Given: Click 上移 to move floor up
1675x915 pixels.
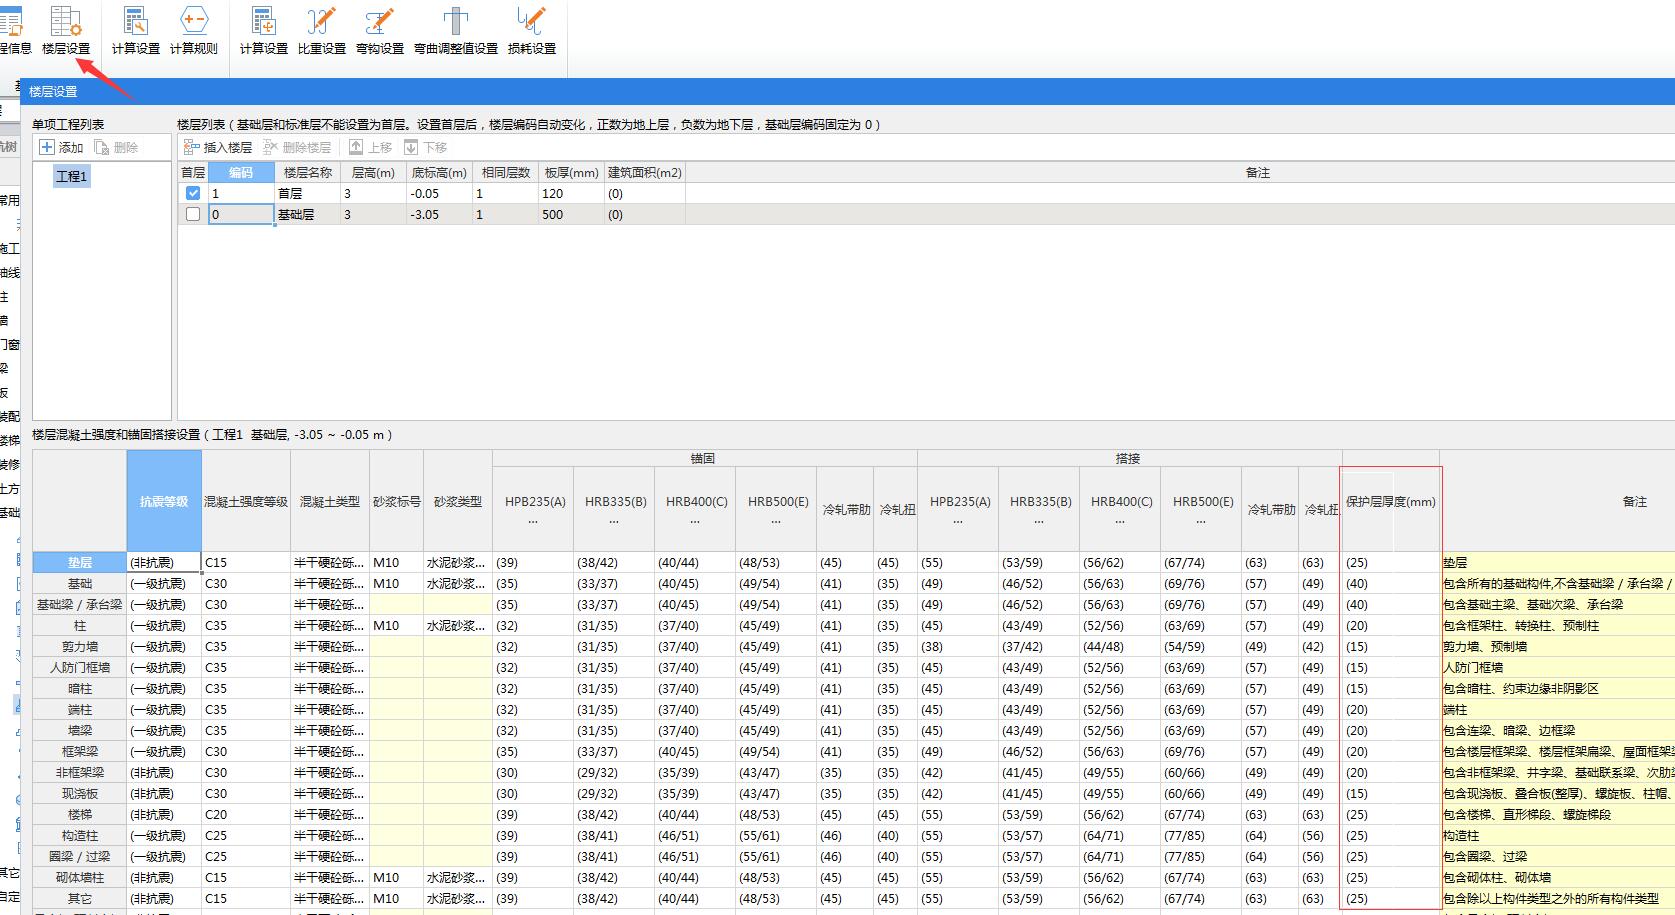Looking at the screenshot, I should pyautogui.click(x=370, y=147).
